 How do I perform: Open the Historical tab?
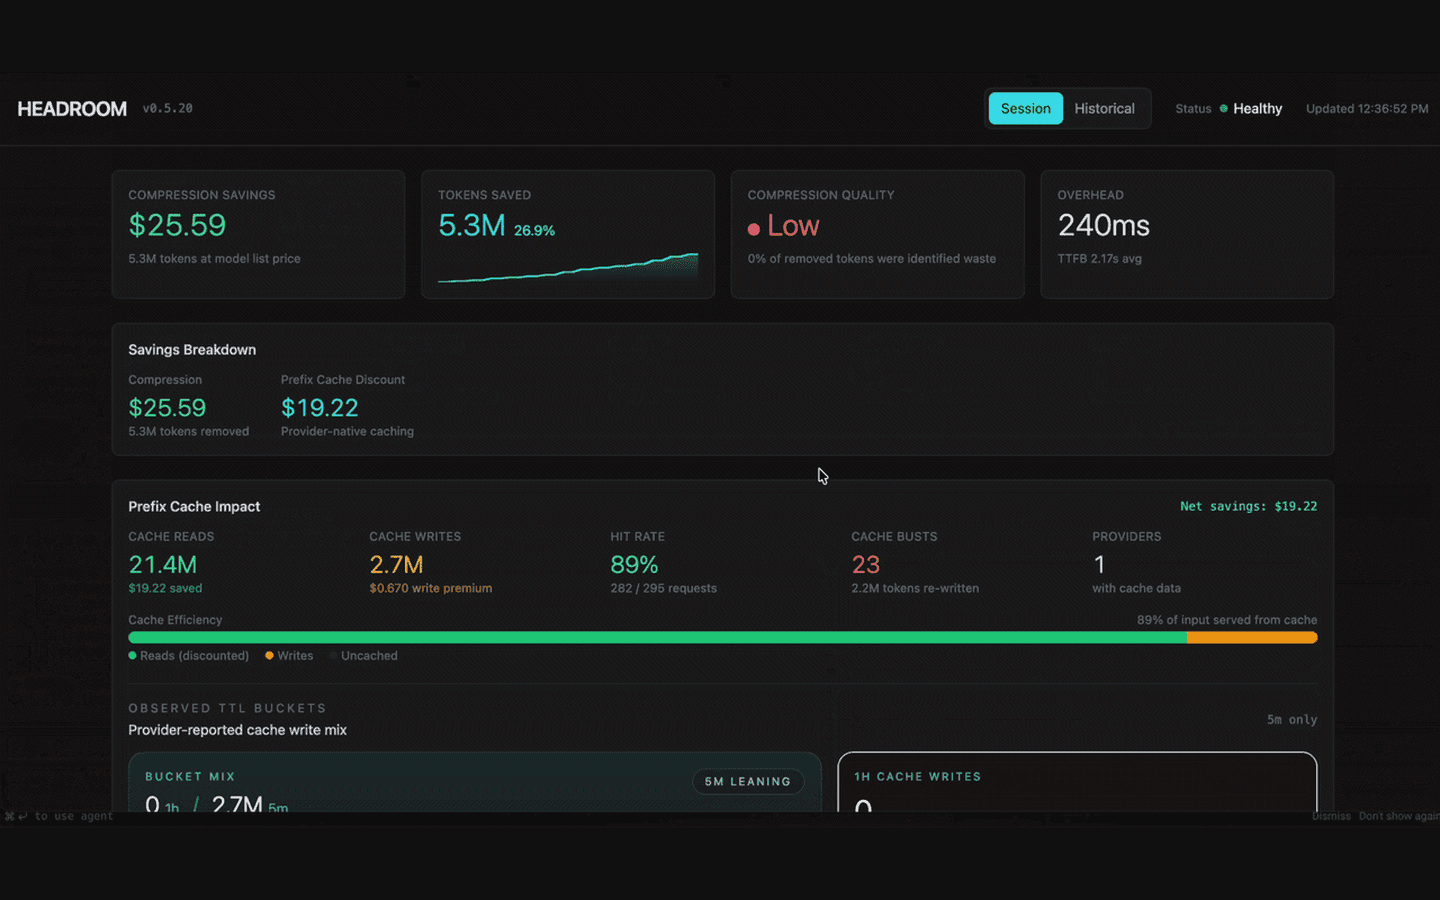coord(1104,108)
